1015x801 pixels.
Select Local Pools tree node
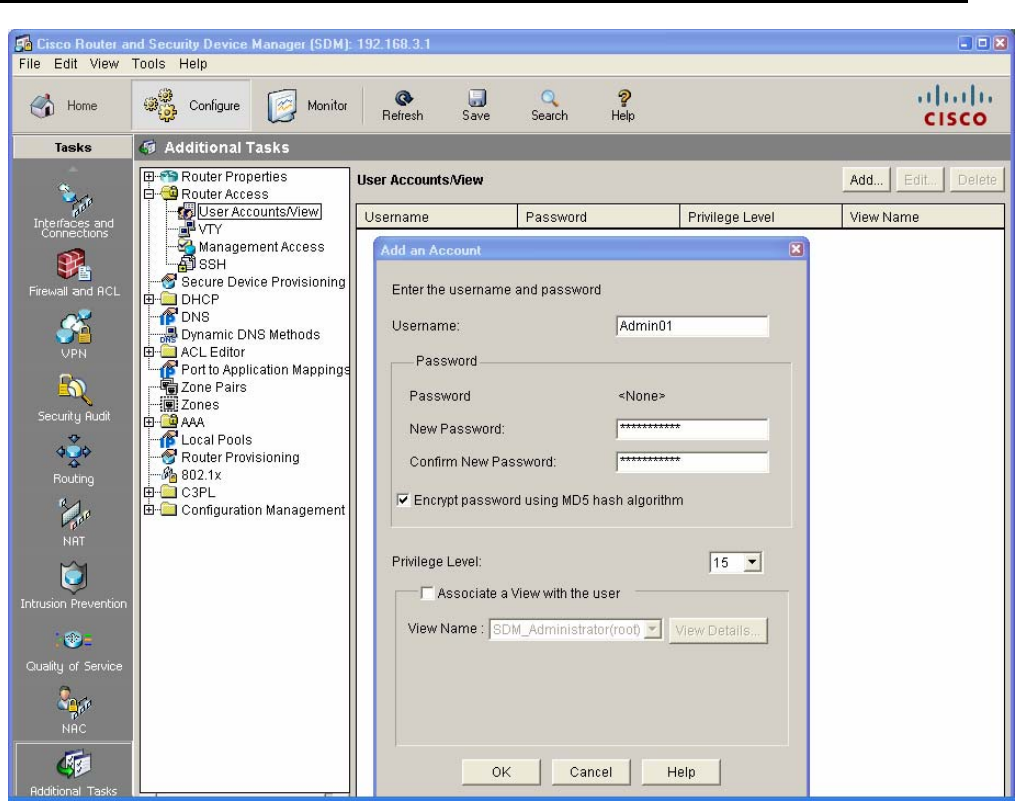pos(216,440)
